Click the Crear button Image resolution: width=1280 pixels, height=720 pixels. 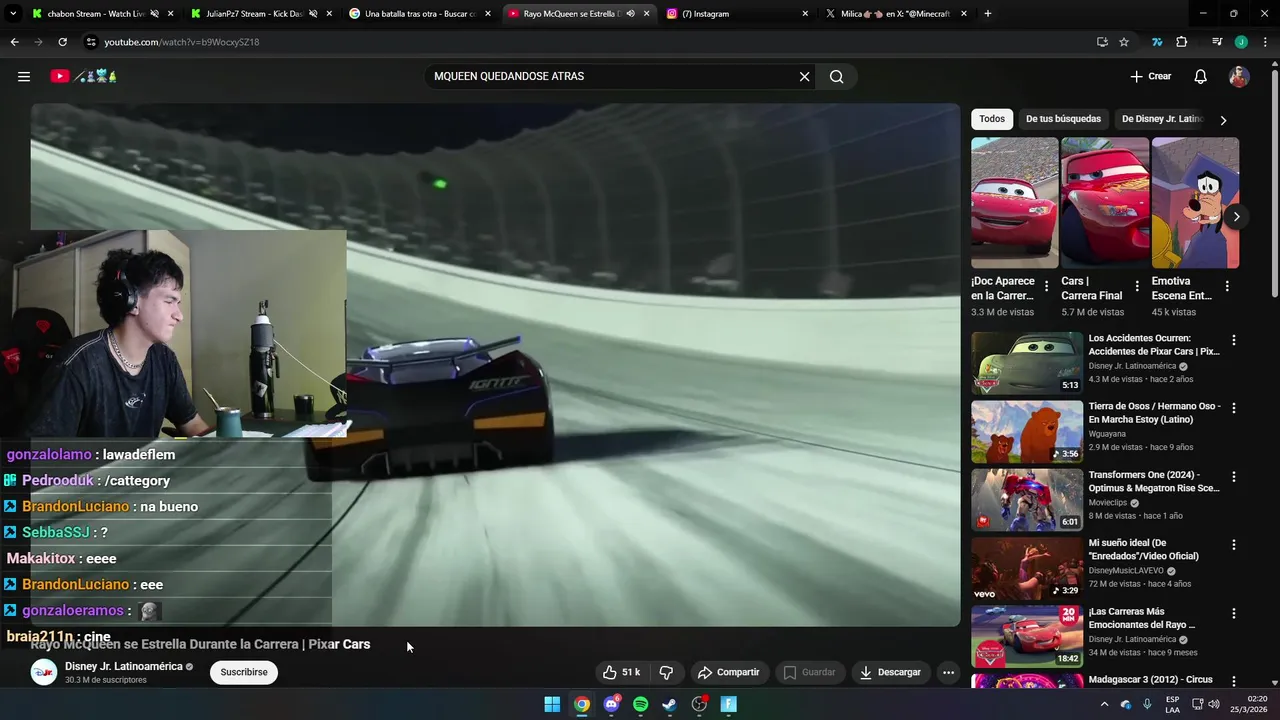pyautogui.click(x=1151, y=76)
